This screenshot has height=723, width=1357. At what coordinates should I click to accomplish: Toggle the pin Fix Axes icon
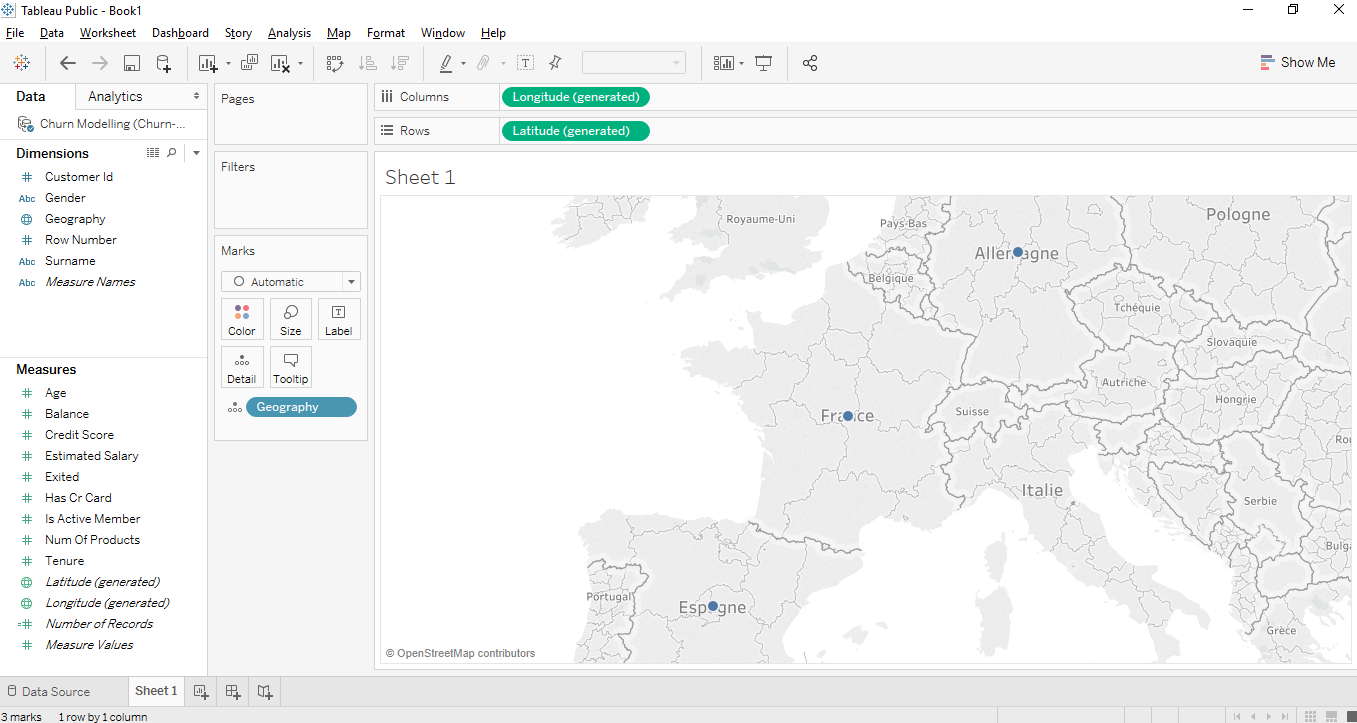[x=555, y=63]
